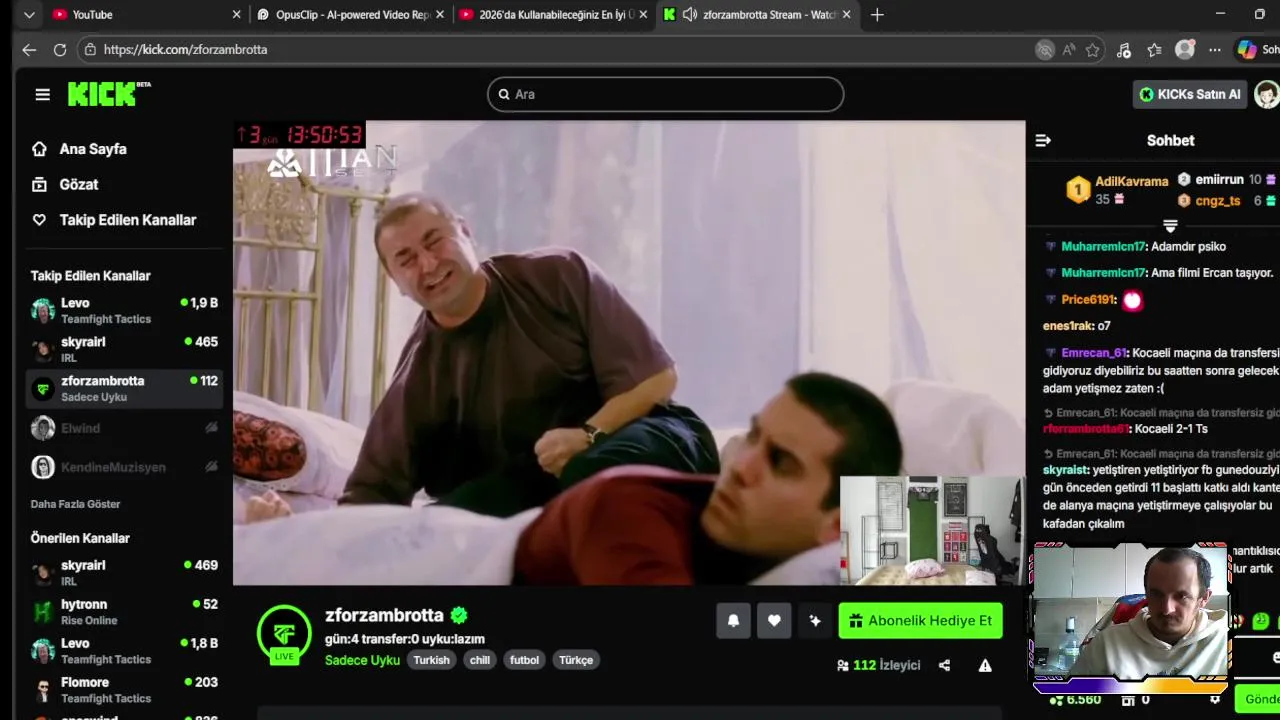Screen dimensions: 1280x720
Task: Click zforzambrotta channel name heading
Action: (384, 615)
